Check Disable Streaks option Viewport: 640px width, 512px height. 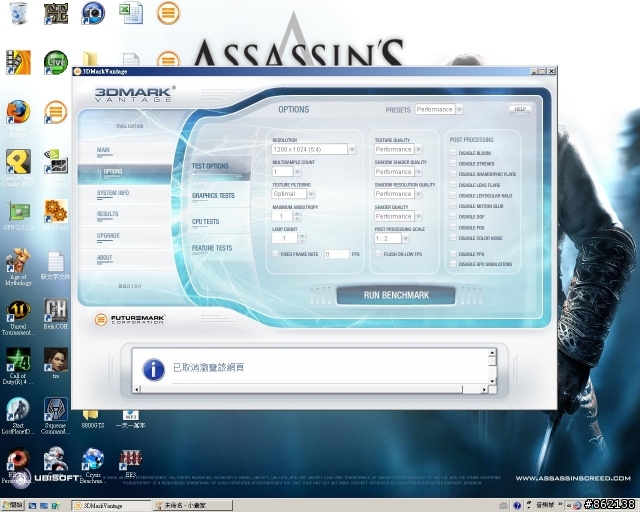click(x=453, y=163)
